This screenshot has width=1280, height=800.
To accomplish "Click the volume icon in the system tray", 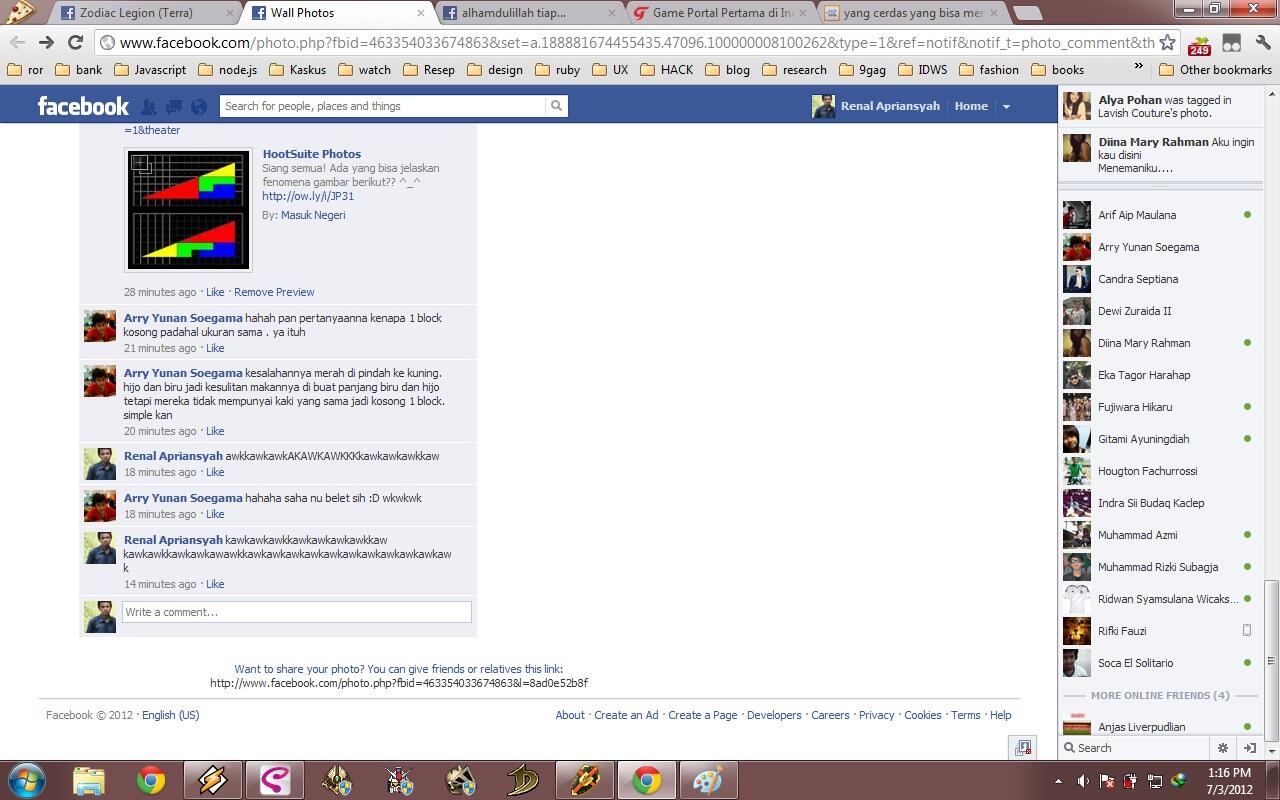I will pos(1083,780).
